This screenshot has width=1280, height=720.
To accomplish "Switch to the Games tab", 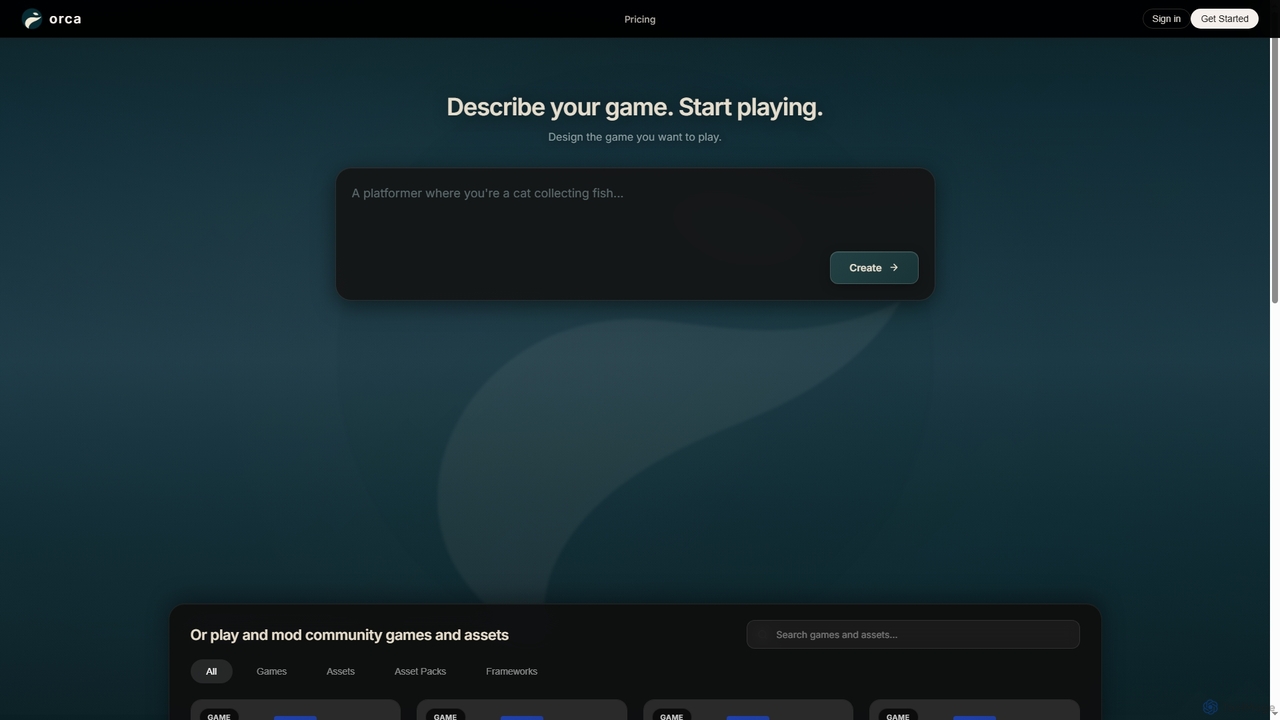I will [x=271, y=671].
